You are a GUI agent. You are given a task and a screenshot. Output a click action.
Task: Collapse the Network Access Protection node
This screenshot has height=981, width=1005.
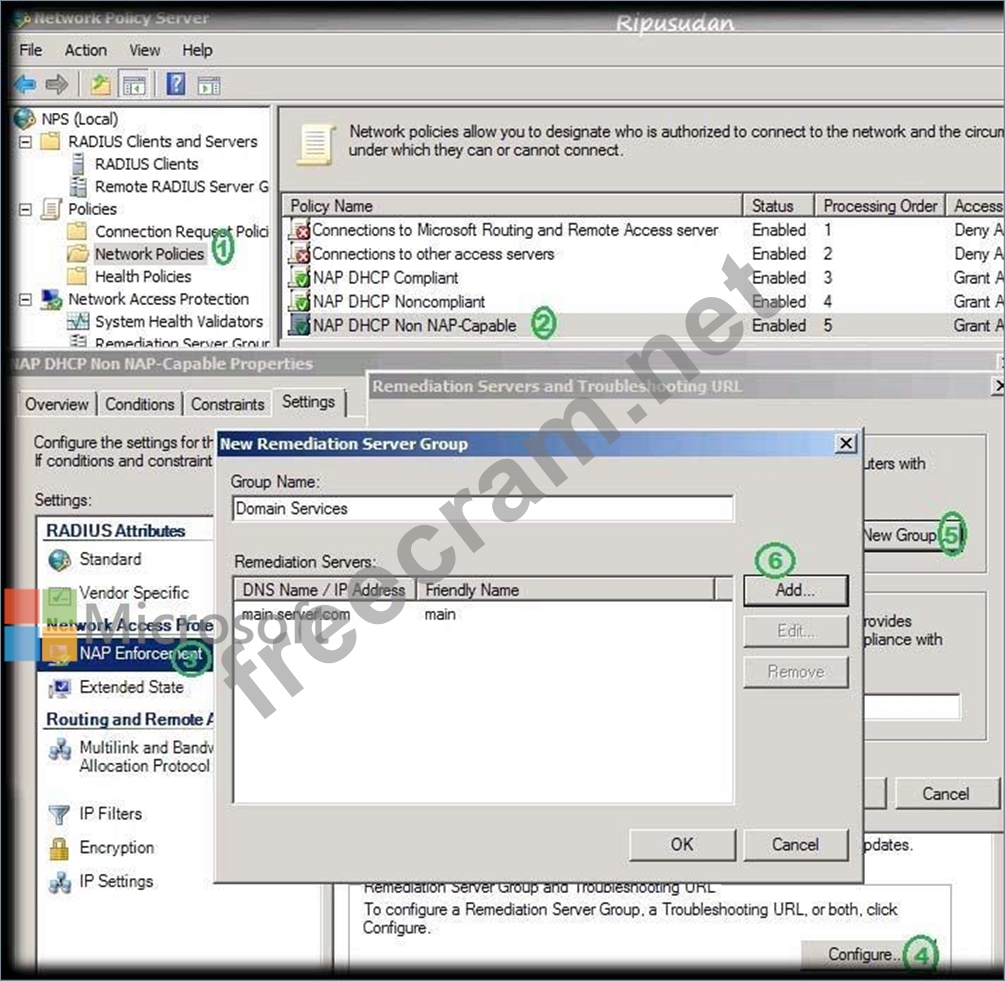(25, 299)
